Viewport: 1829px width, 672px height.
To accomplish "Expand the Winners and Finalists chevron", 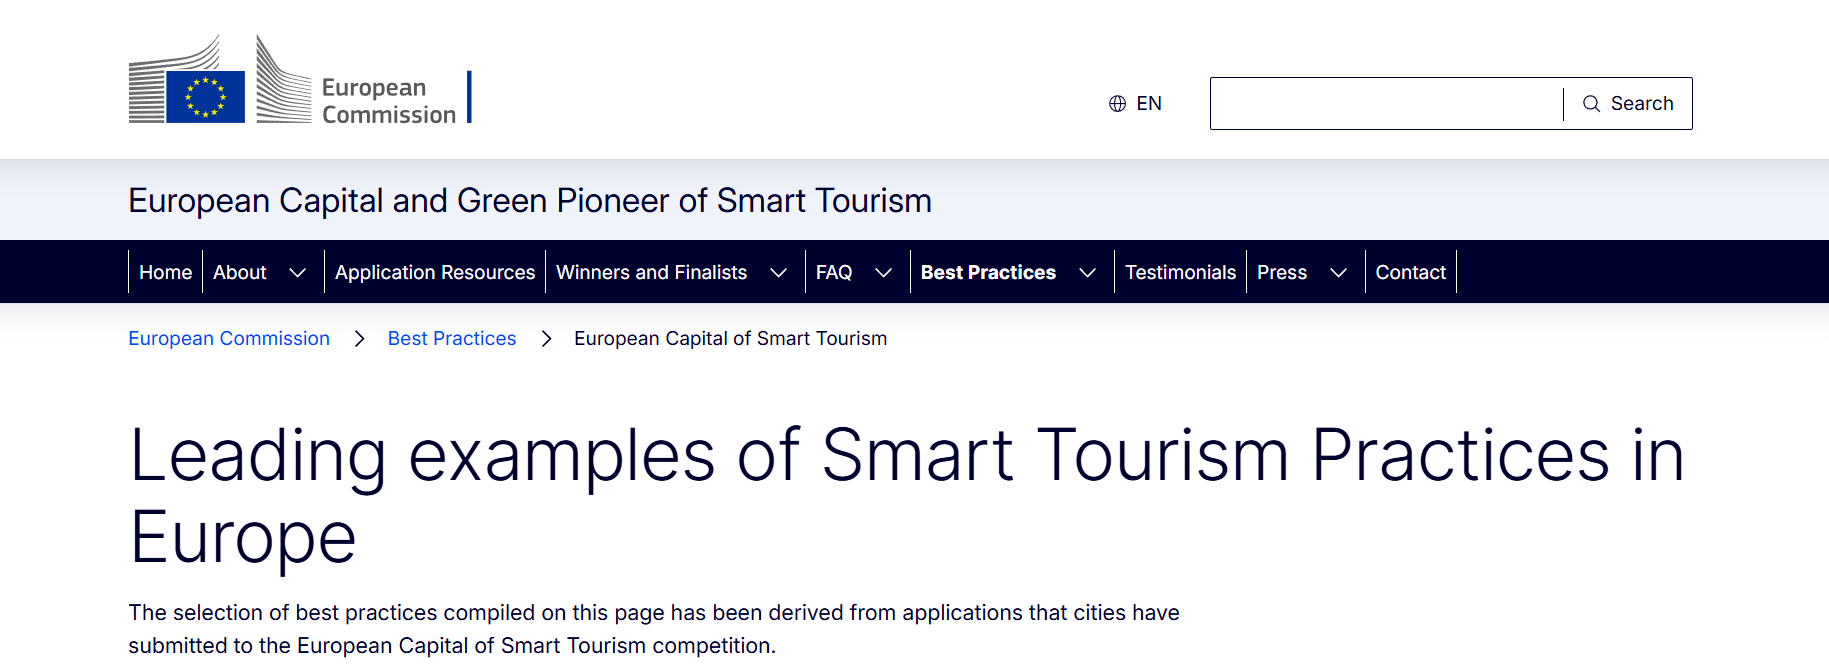I will pyautogui.click(x=778, y=272).
